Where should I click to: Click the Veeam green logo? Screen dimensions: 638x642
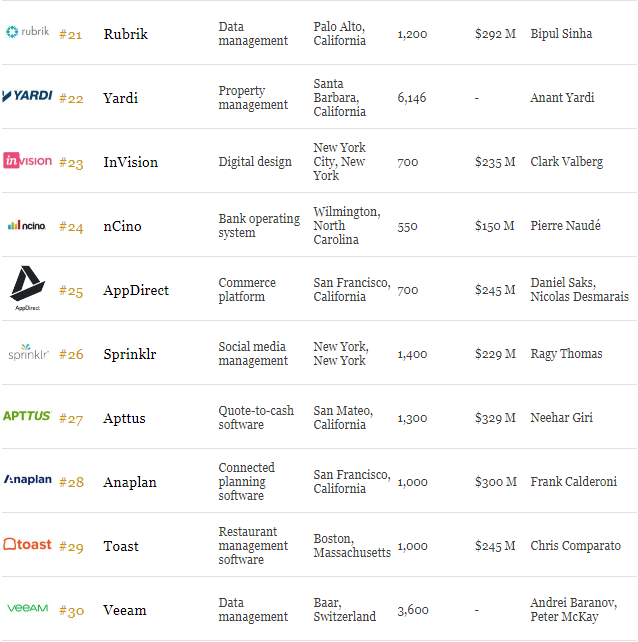tap(27, 608)
